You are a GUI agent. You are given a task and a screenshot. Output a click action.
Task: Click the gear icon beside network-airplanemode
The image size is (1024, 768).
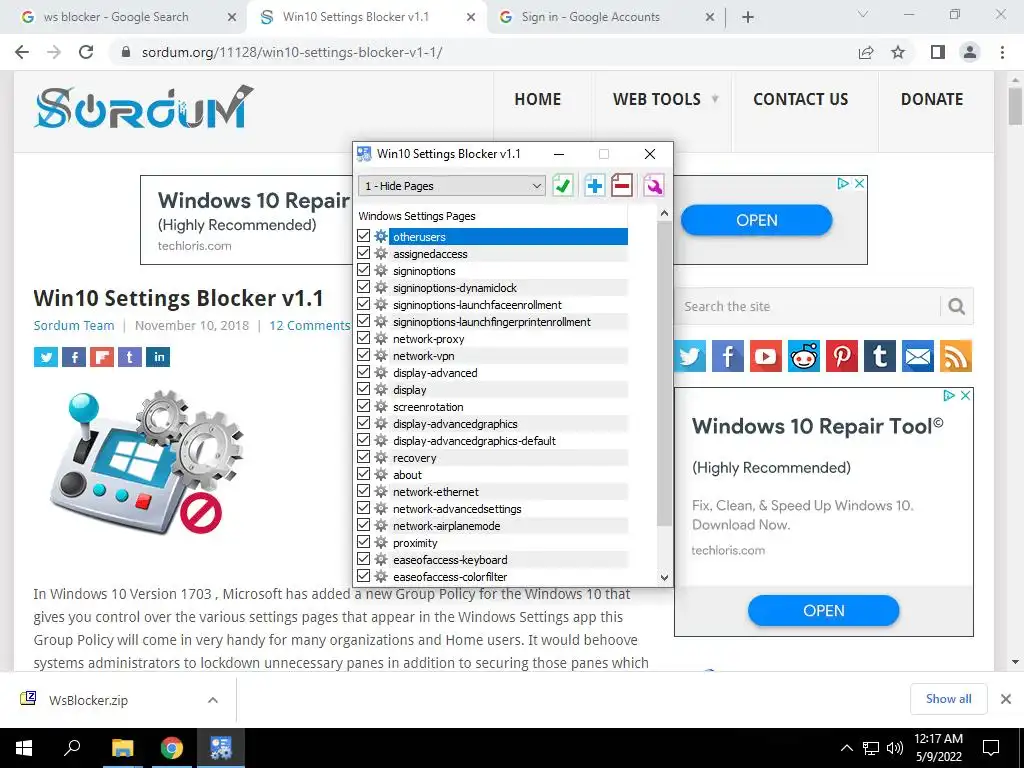pyautogui.click(x=381, y=525)
